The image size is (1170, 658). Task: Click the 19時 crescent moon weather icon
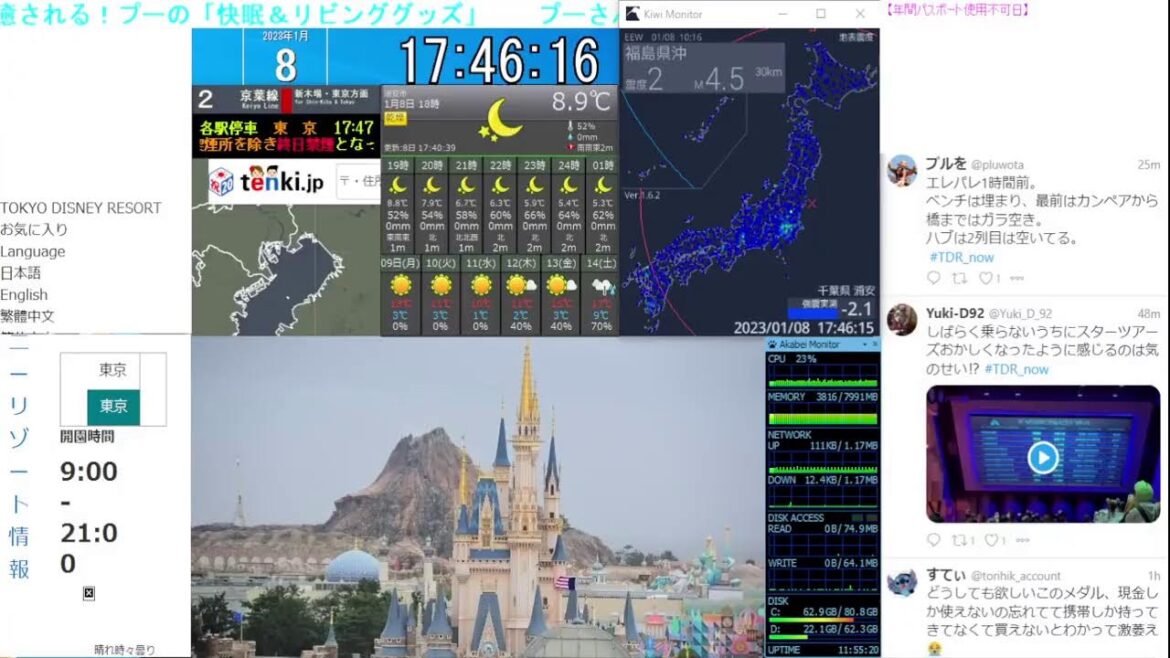[399, 186]
